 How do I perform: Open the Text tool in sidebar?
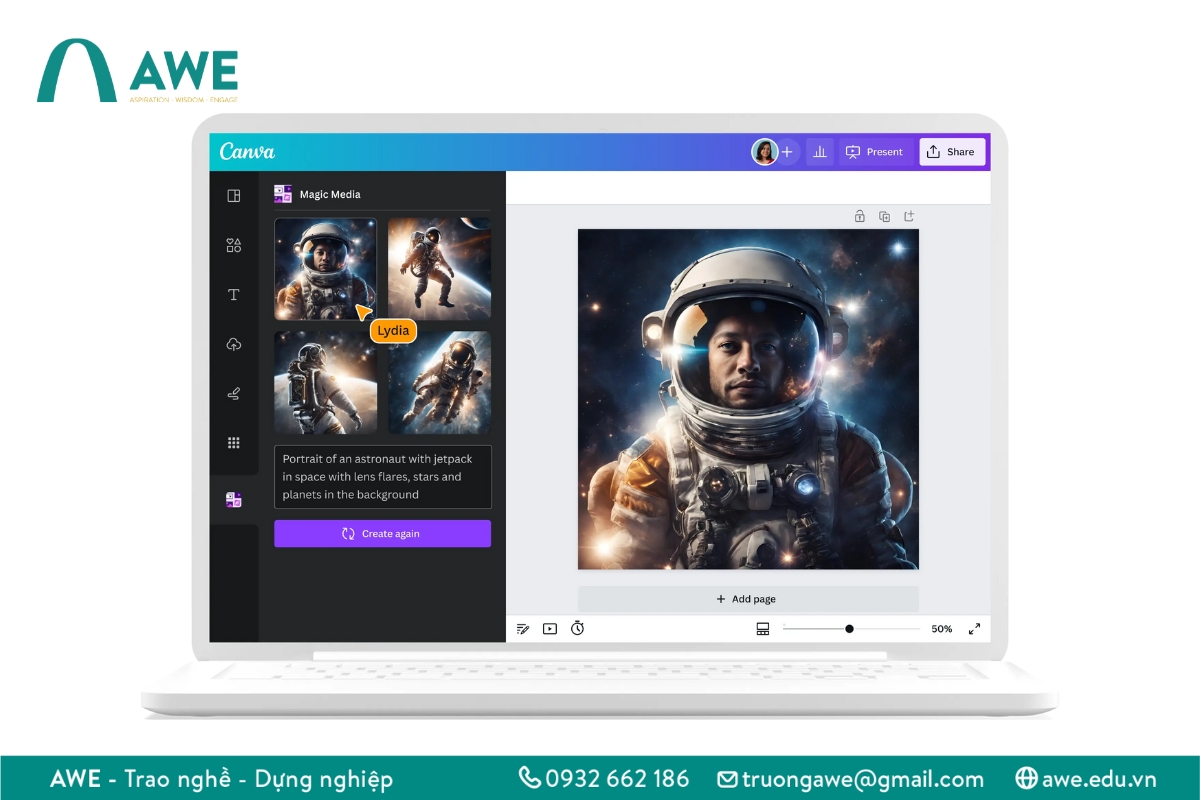tap(233, 295)
